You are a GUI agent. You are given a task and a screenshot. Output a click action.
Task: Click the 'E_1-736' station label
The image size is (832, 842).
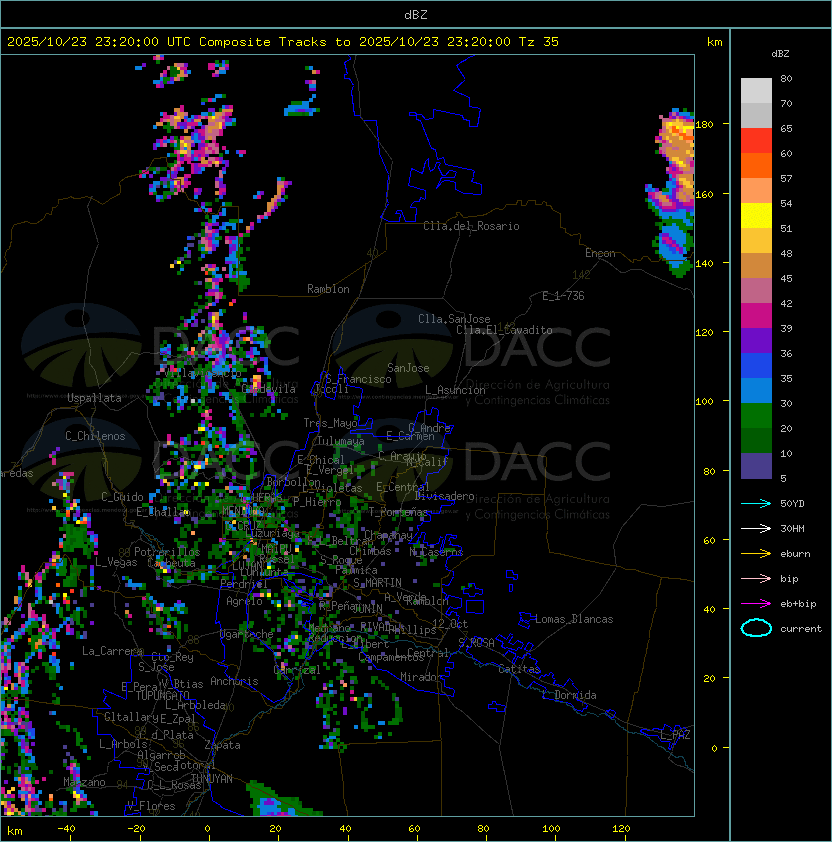coord(563,296)
